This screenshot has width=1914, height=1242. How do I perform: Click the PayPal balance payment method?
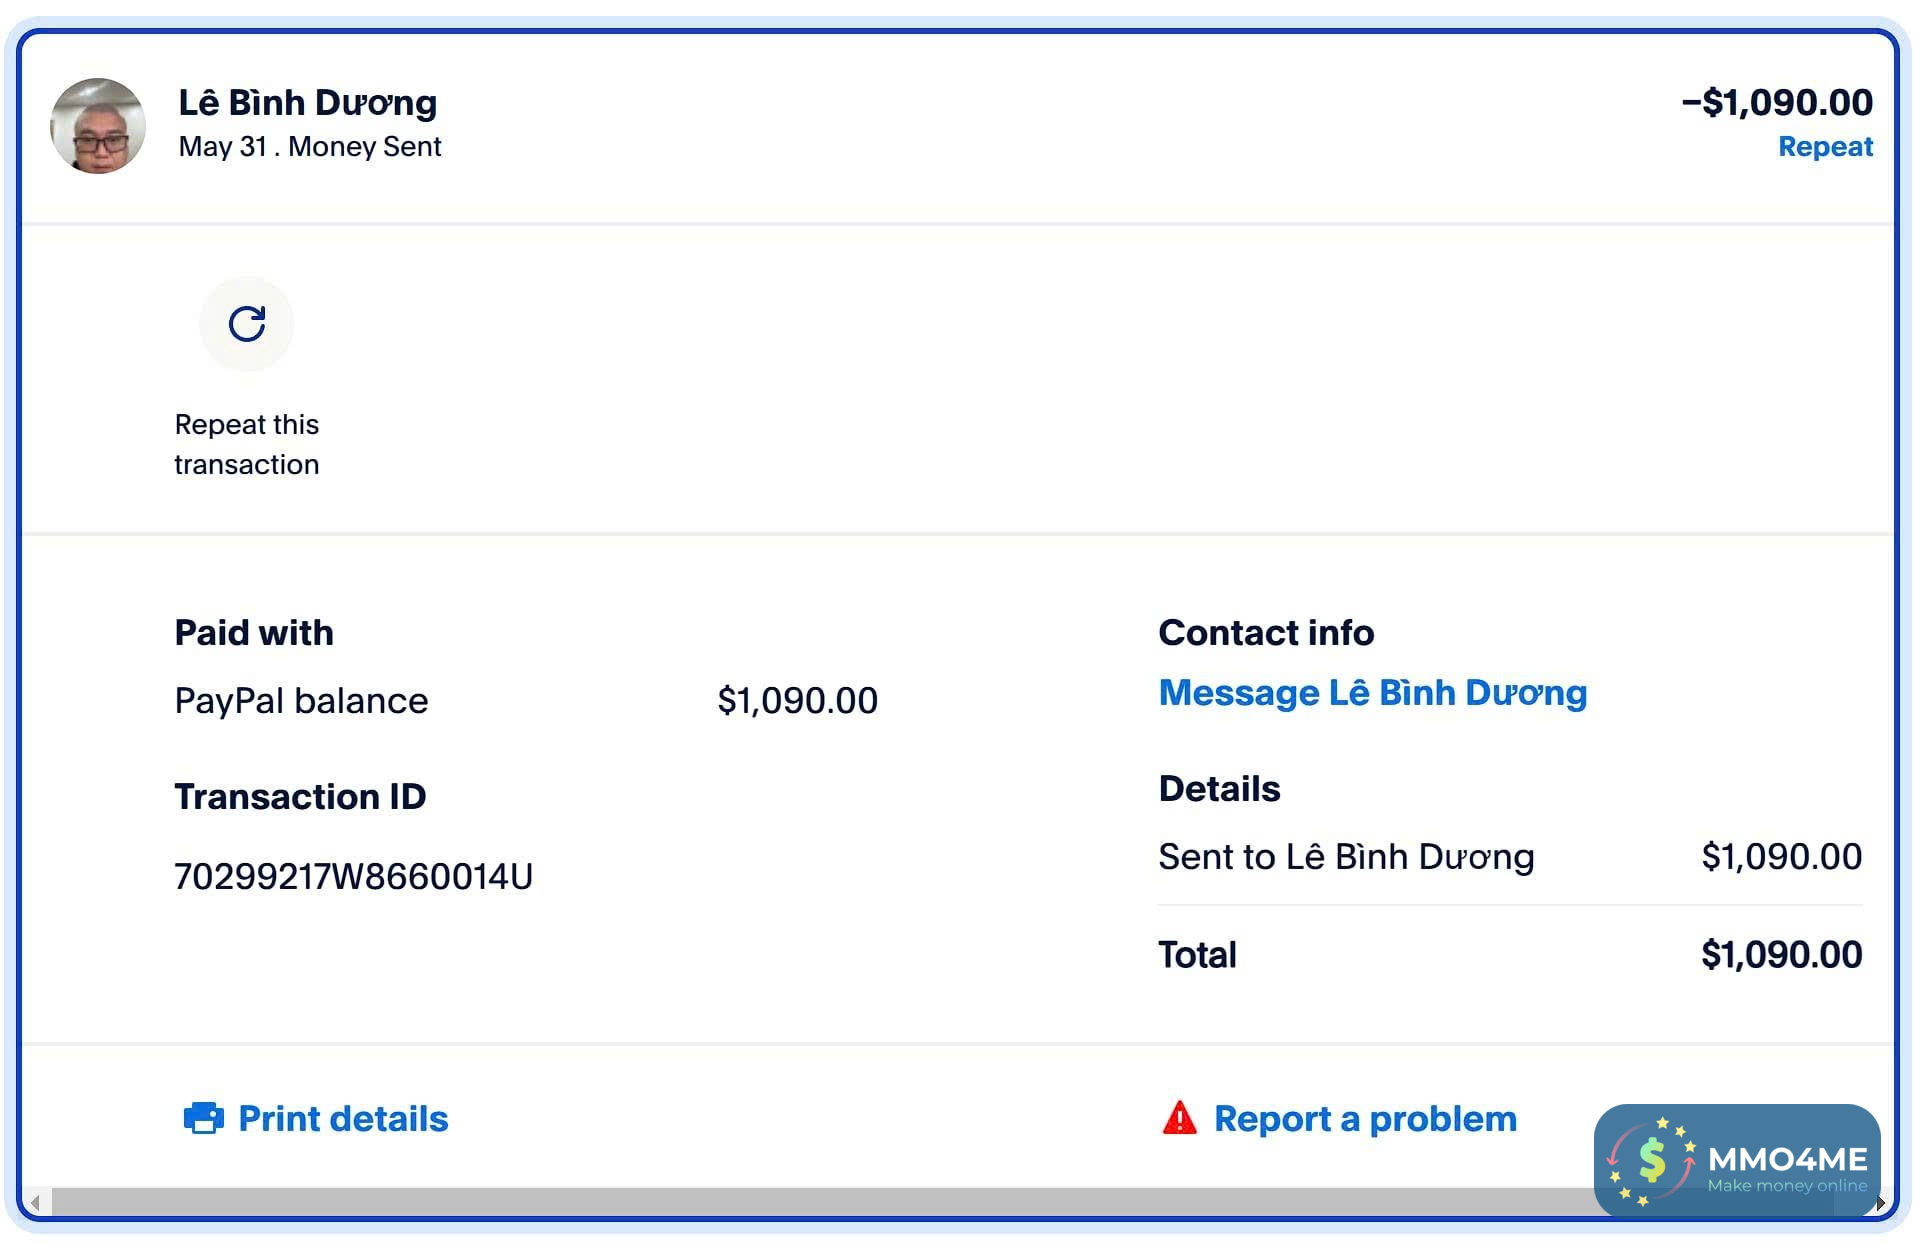[x=301, y=700]
